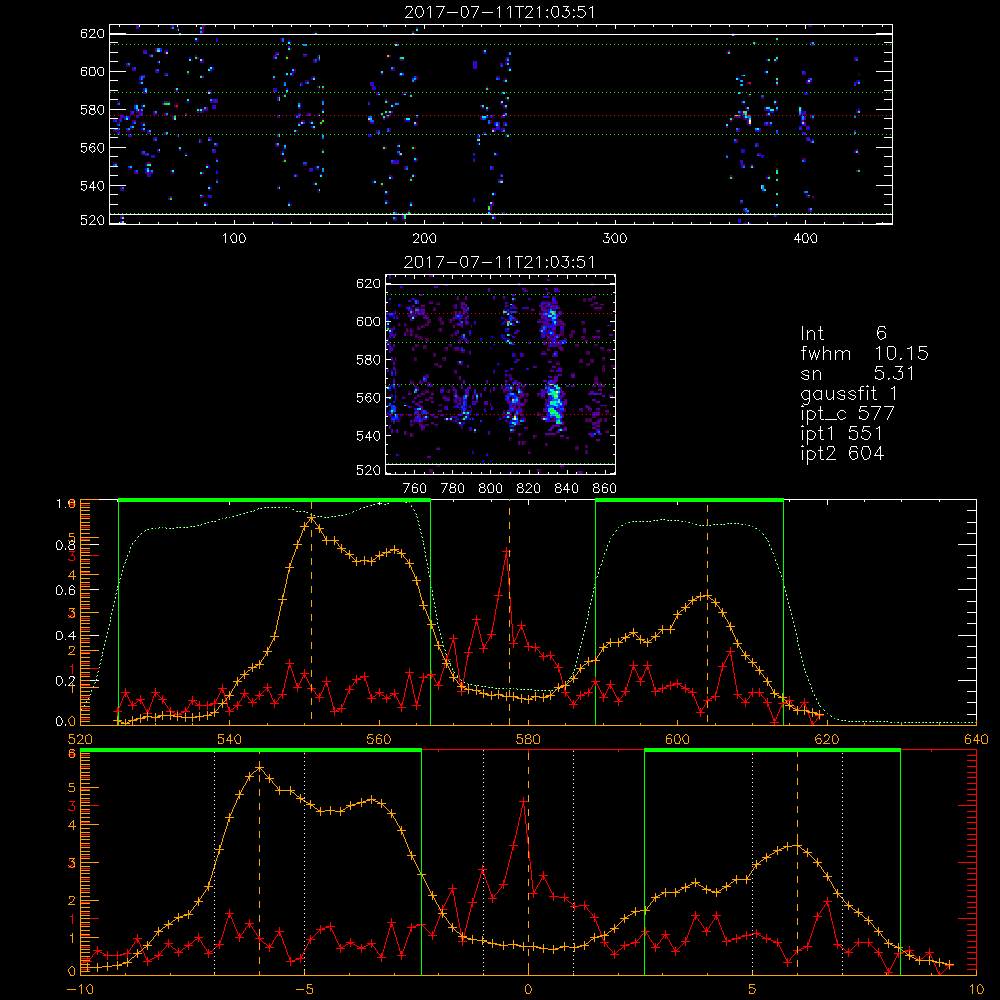Click the orange x-axis label -10 on bottom plot
The height and width of the screenshot is (1000, 1000).
[x=80, y=990]
